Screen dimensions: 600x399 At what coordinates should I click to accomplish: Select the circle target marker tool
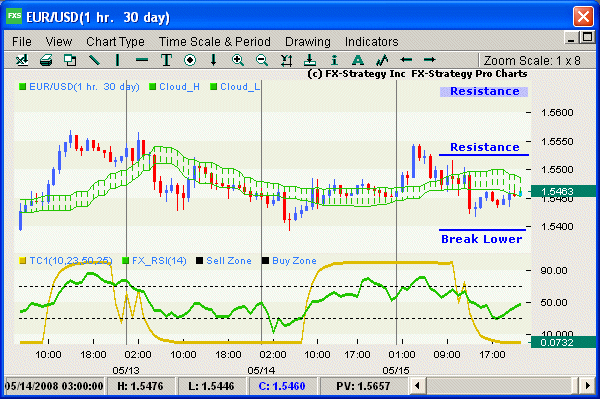pos(190,60)
